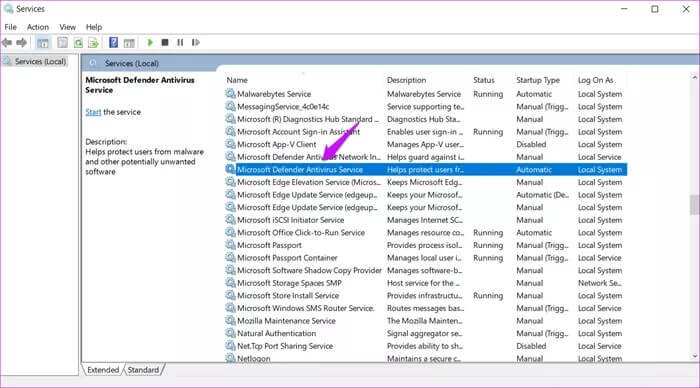Click gear icon beside Microsoft Store Install Service
Viewport: 700px width, 388px height.
click(x=230, y=295)
